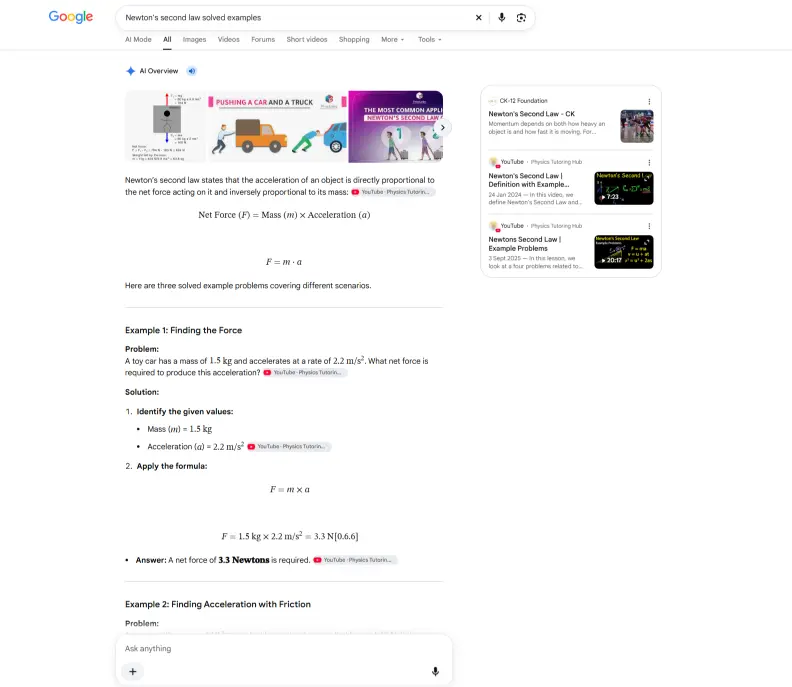The height and width of the screenshot is (687, 792).
Task: Clear the search box text
Action: coord(478,18)
